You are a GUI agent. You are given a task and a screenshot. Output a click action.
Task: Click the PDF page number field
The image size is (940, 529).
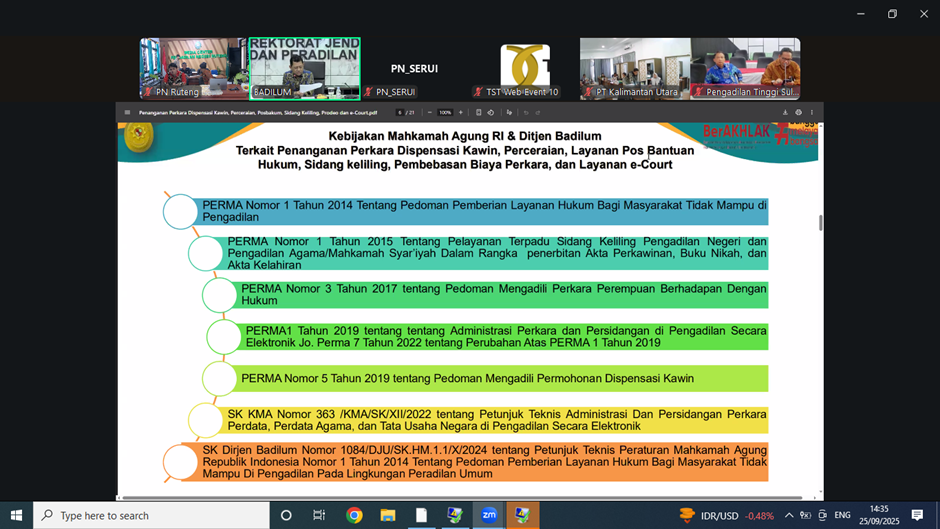[399, 113]
